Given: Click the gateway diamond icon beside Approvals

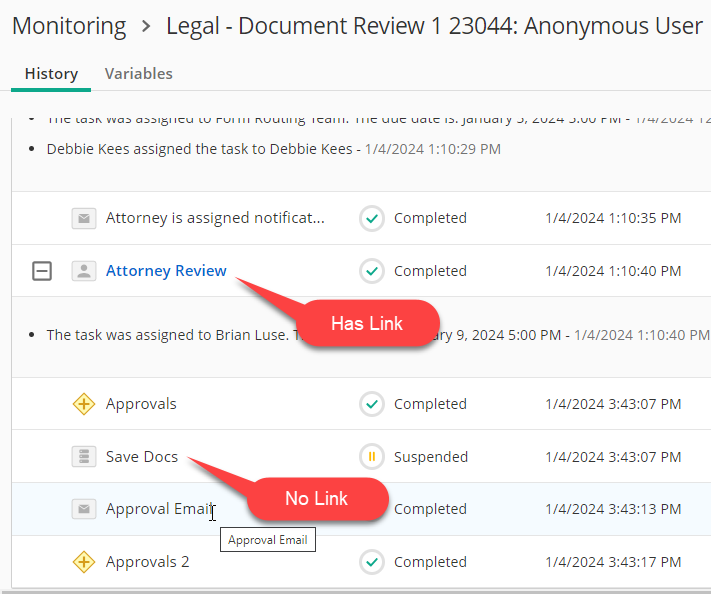Looking at the screenshot, I should click(x=84, y=404).
